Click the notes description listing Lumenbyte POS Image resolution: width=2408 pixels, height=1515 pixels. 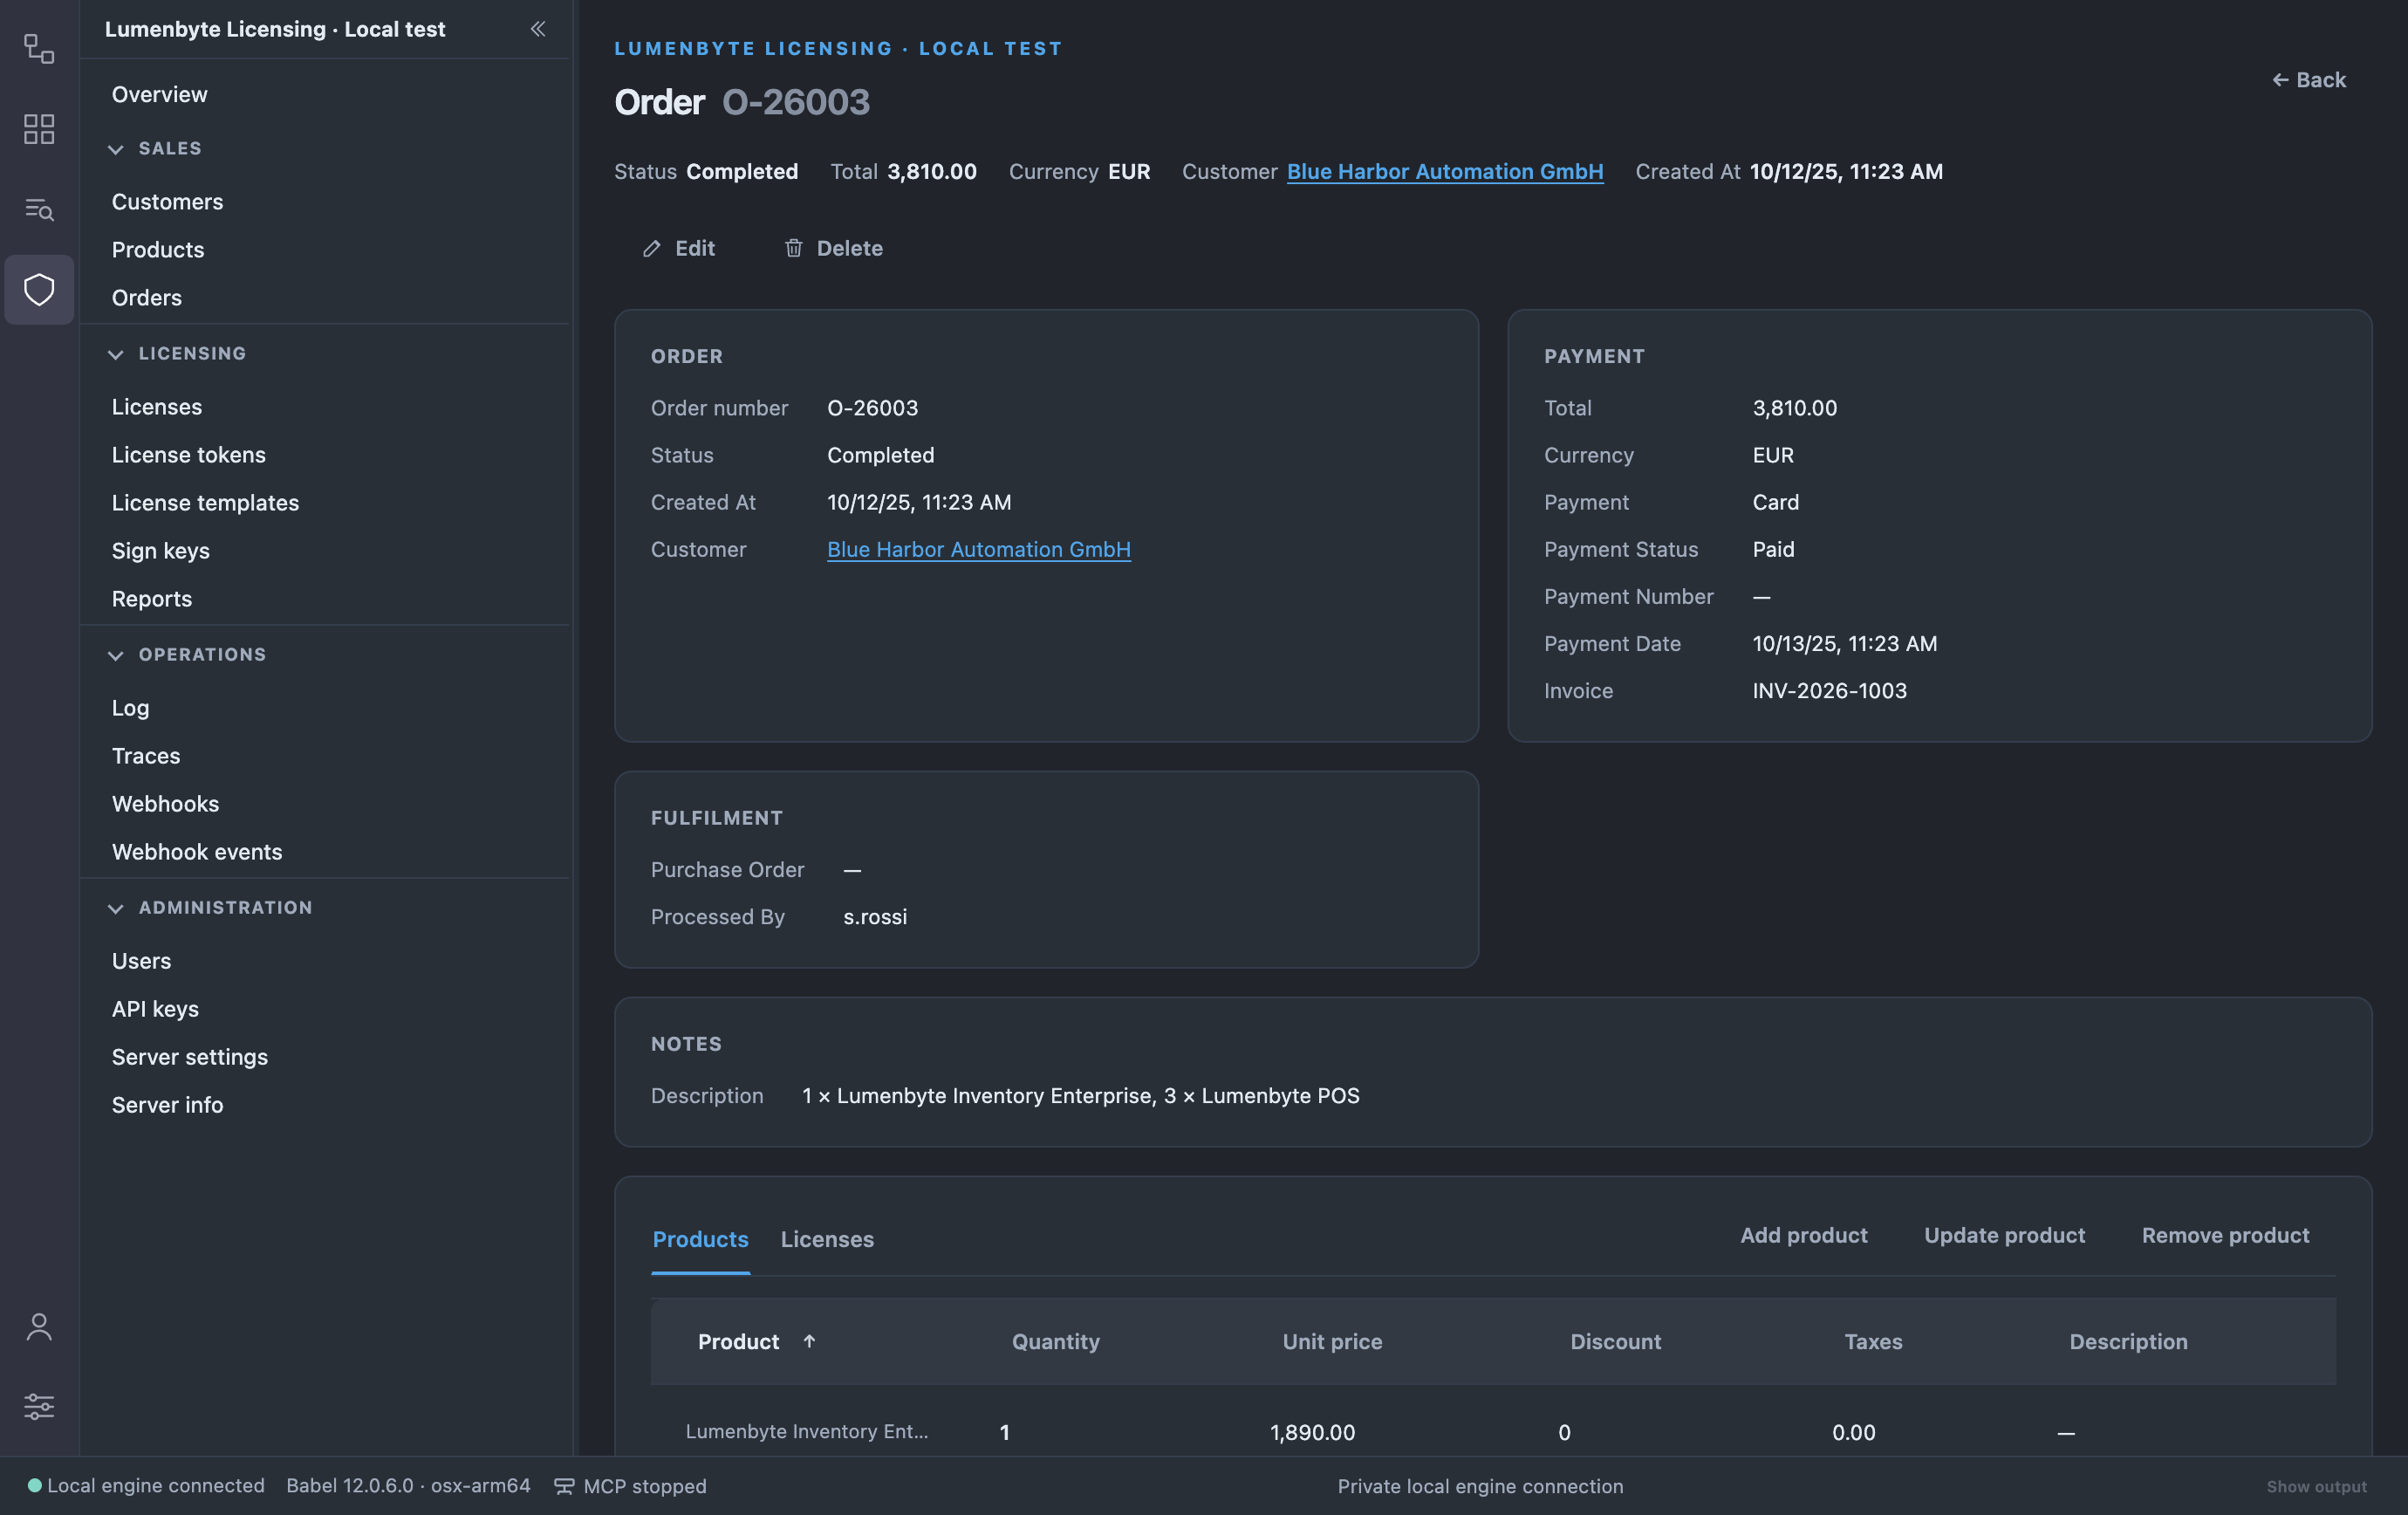(1081, 1095)
